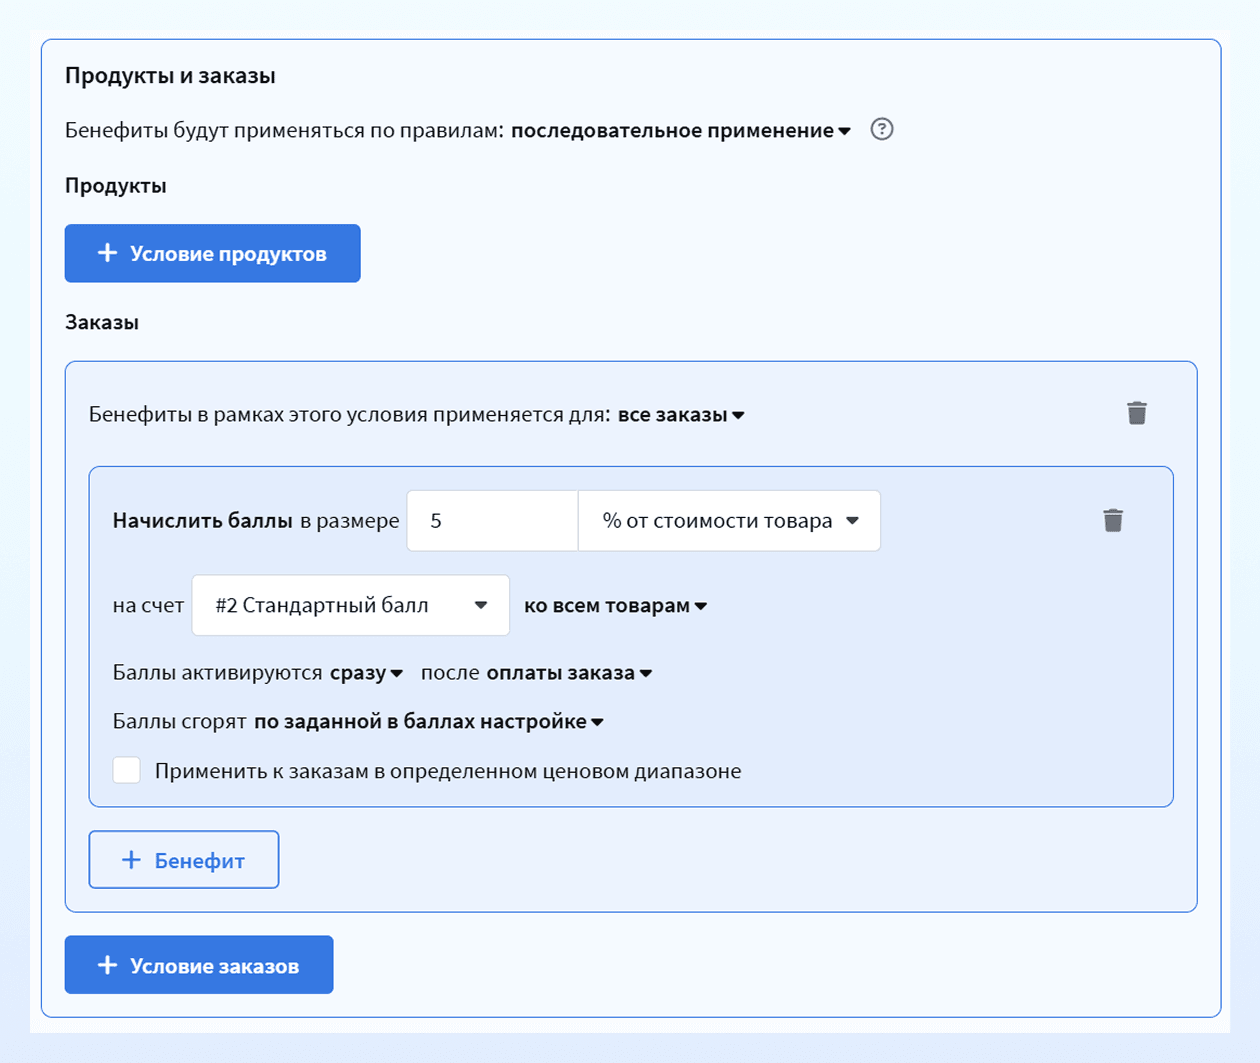Image resolution: width=1260 pixels, height=1063 pixels.
Task: Click the 'Продукты' section label
Action: coord(116,186)
